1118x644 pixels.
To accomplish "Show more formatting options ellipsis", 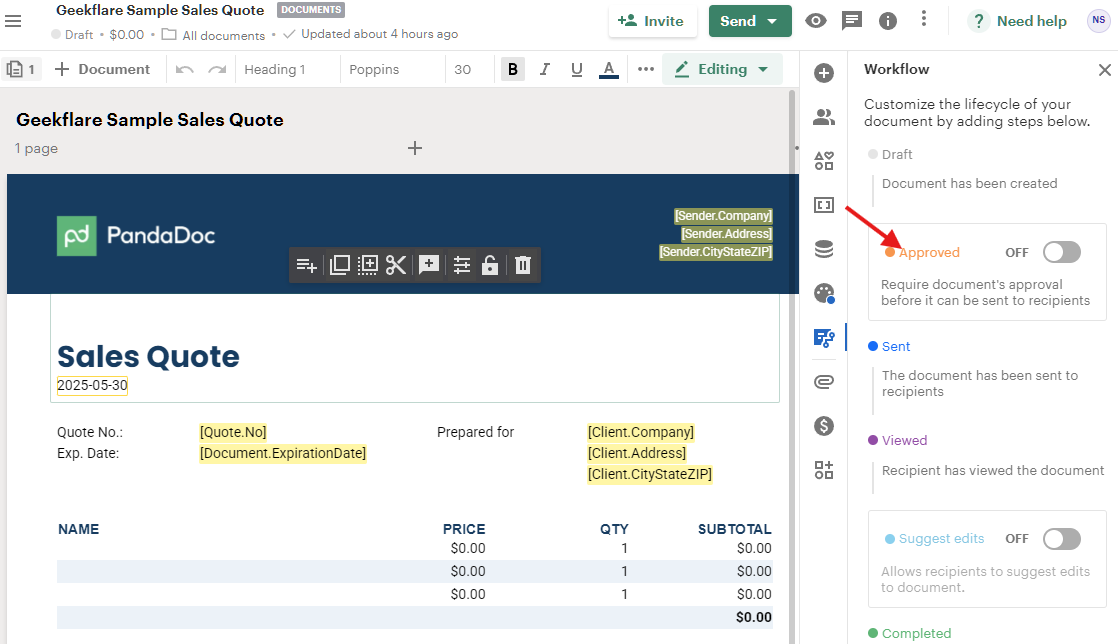I will click(x=645, y=69).
